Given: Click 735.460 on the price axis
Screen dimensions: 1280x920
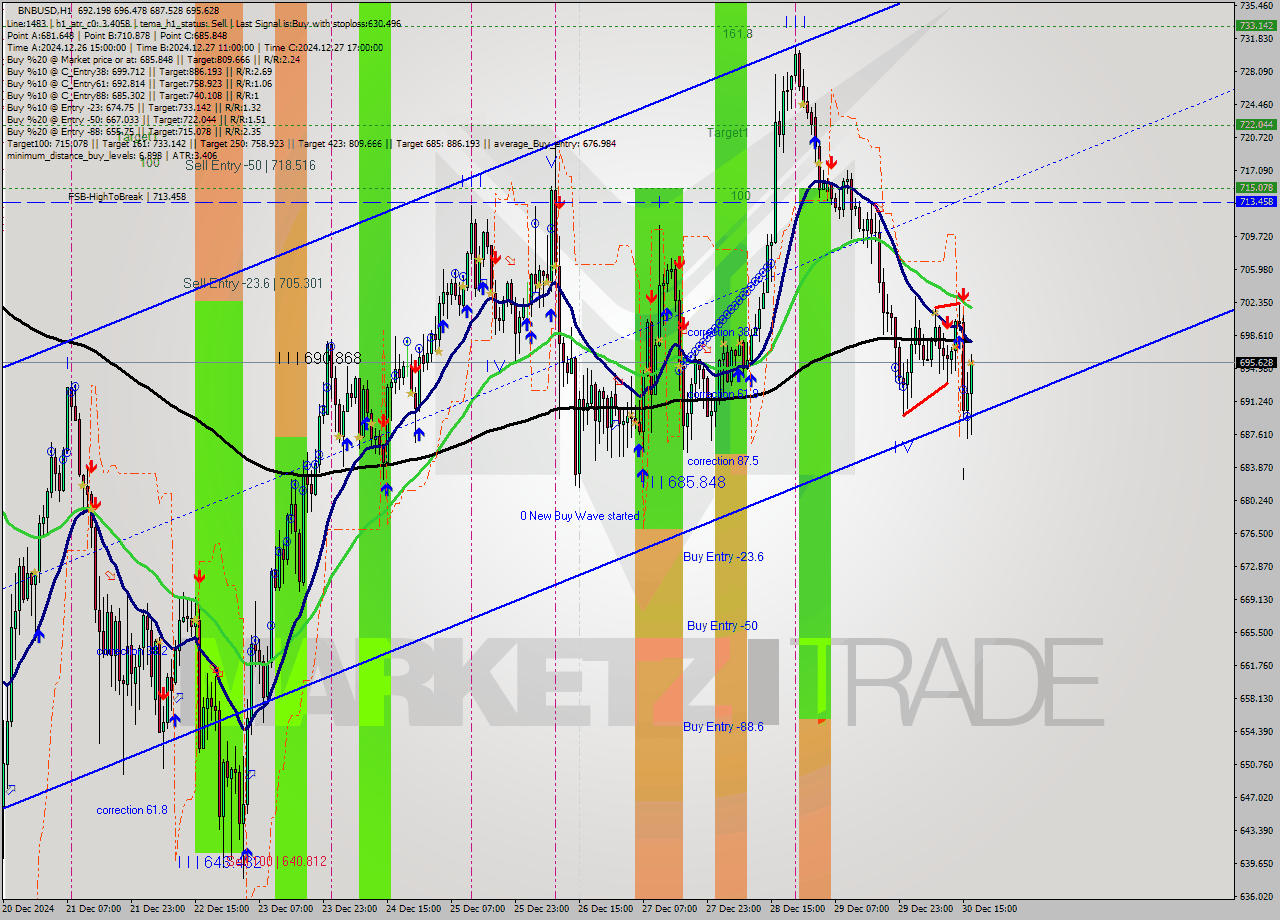Looking at the screenshot, I should pyautogui.click(x=1256, y=6).
